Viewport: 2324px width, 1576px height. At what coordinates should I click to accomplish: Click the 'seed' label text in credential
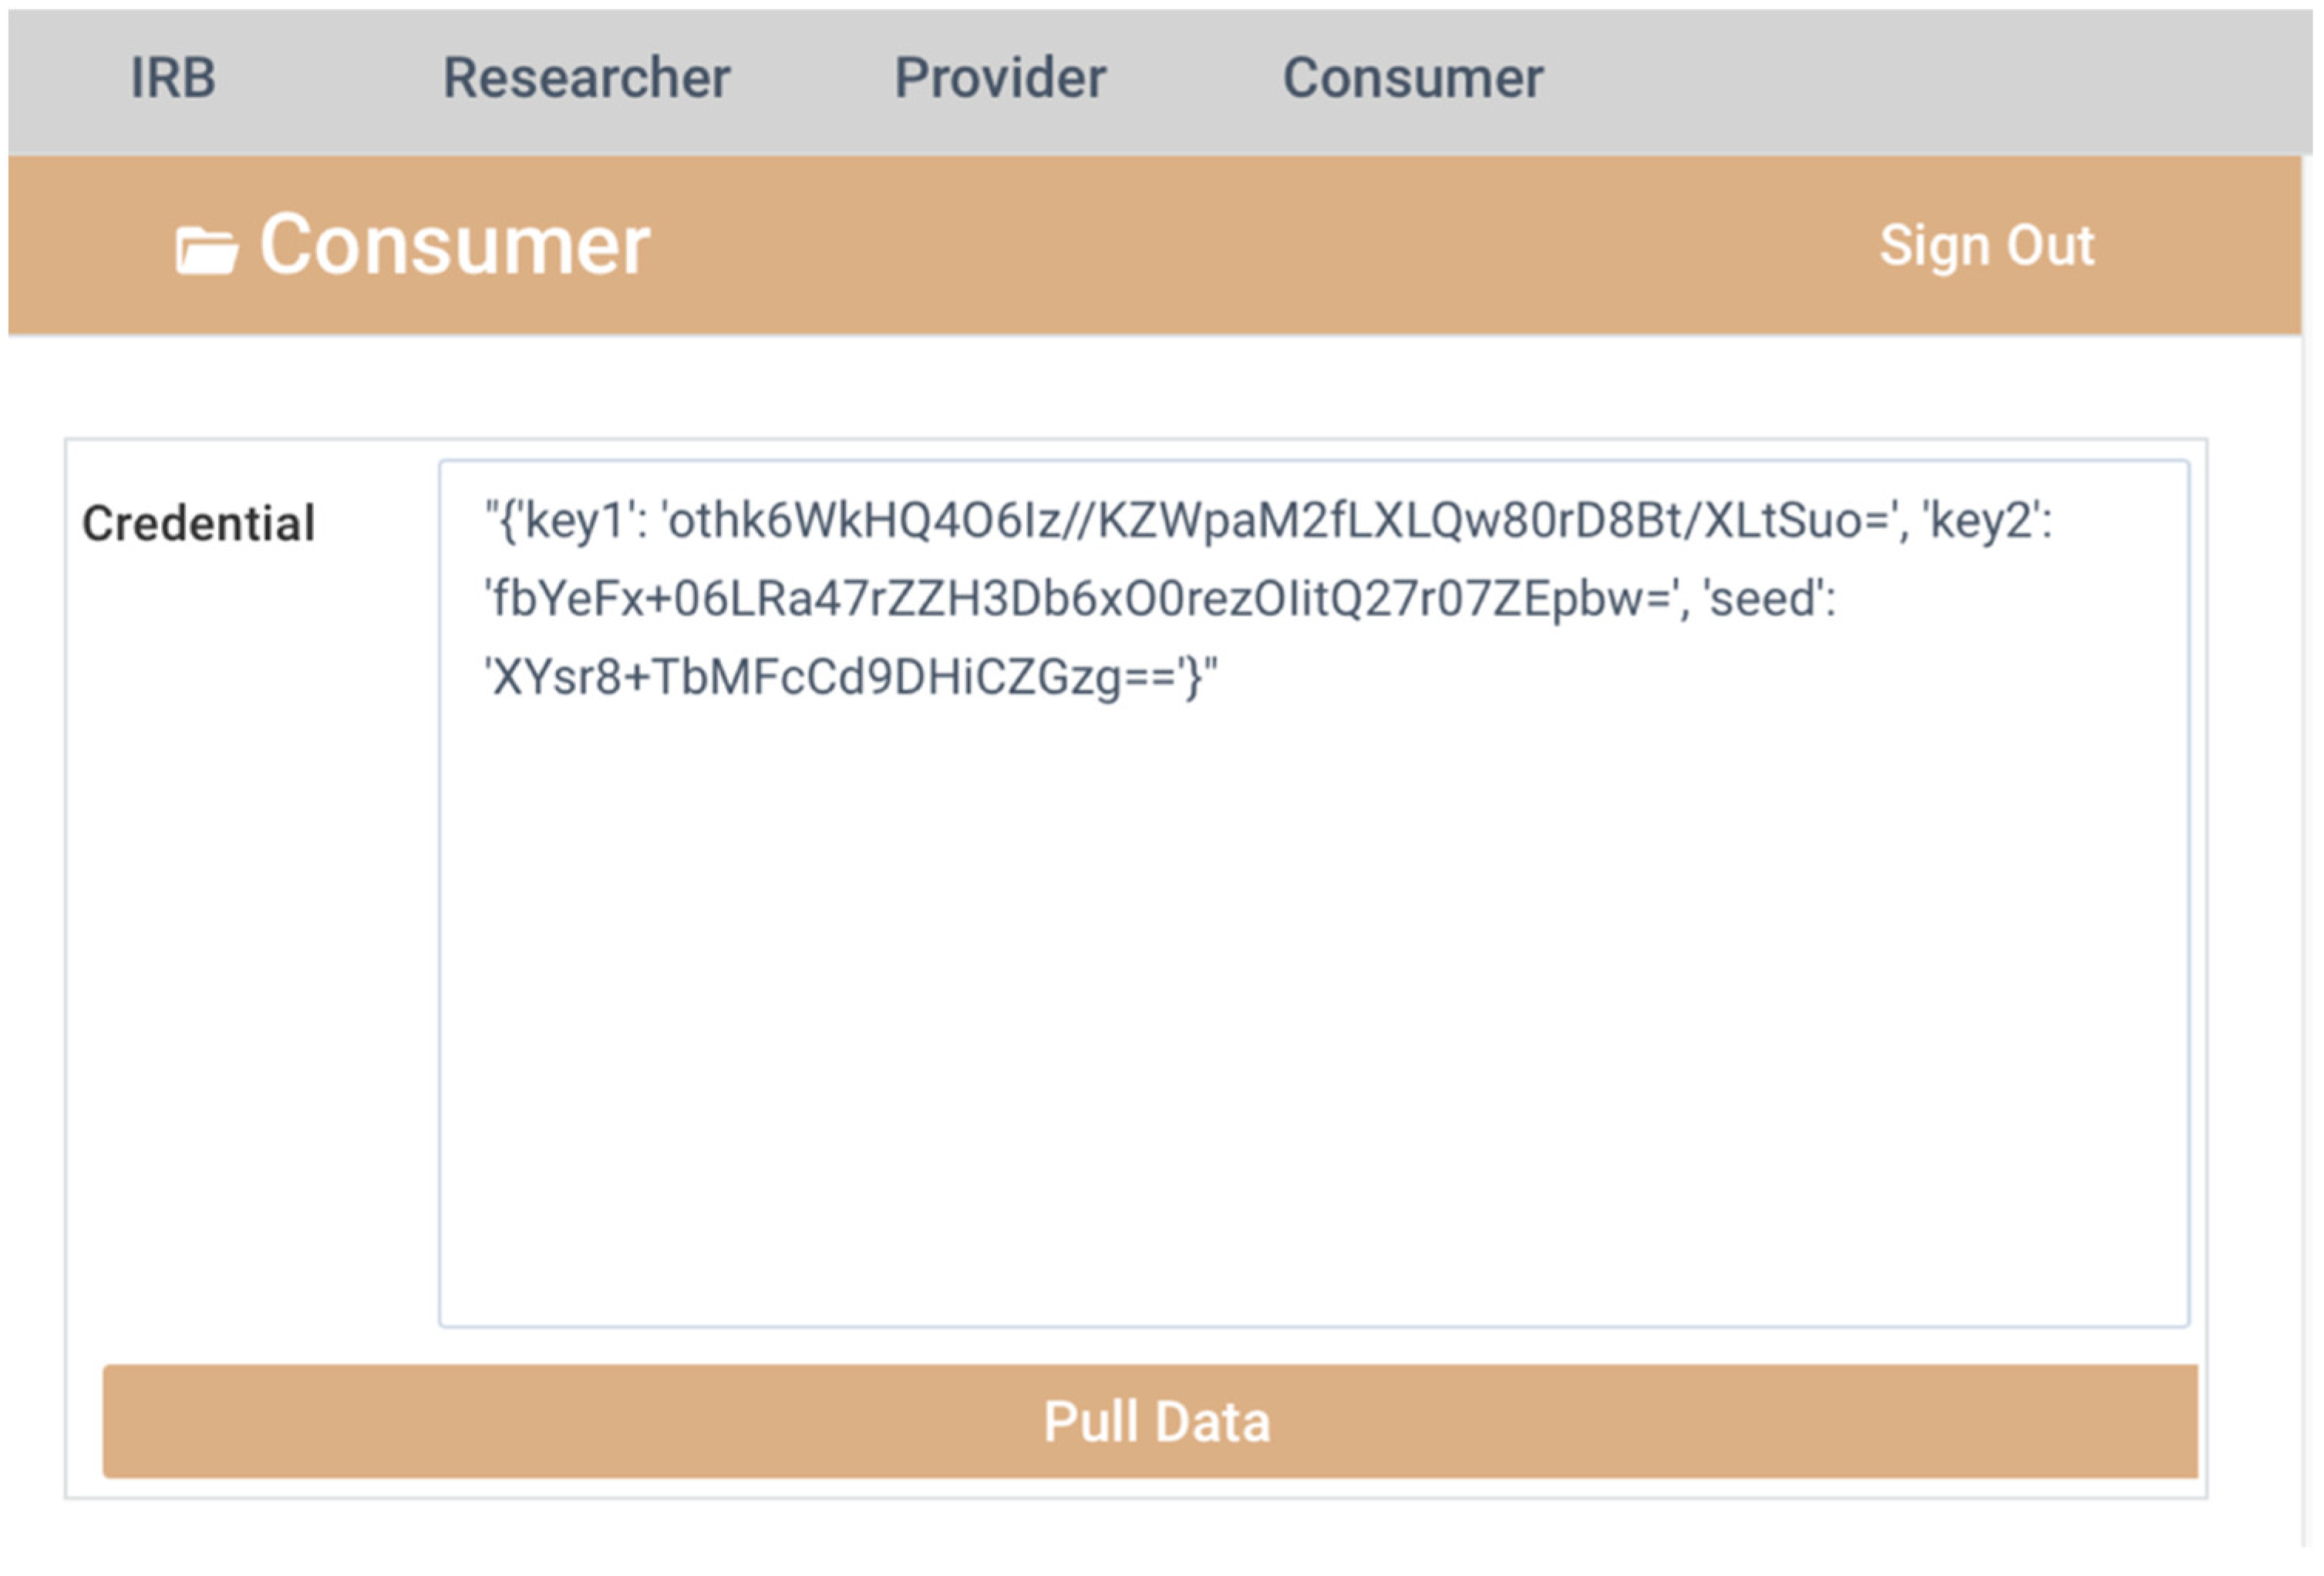[1768, 600]
